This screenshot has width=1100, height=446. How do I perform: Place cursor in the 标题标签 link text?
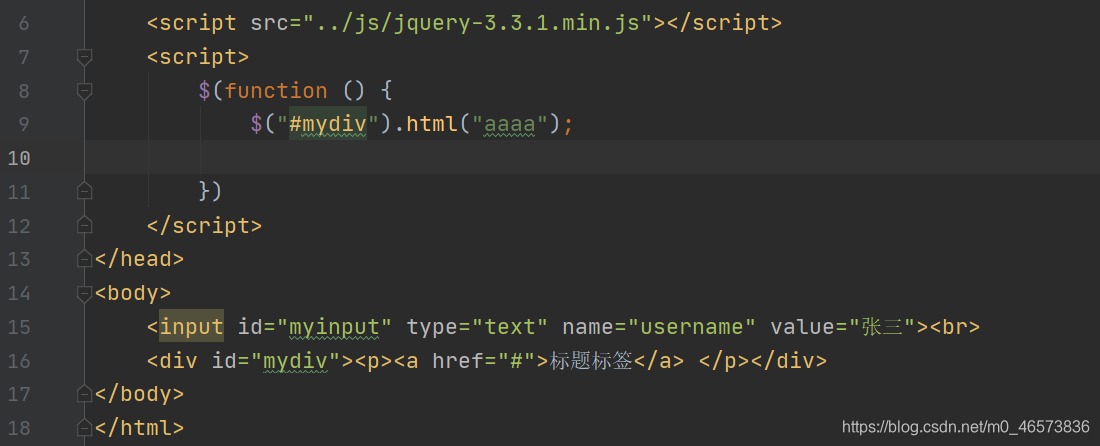(x=591, y=360)
